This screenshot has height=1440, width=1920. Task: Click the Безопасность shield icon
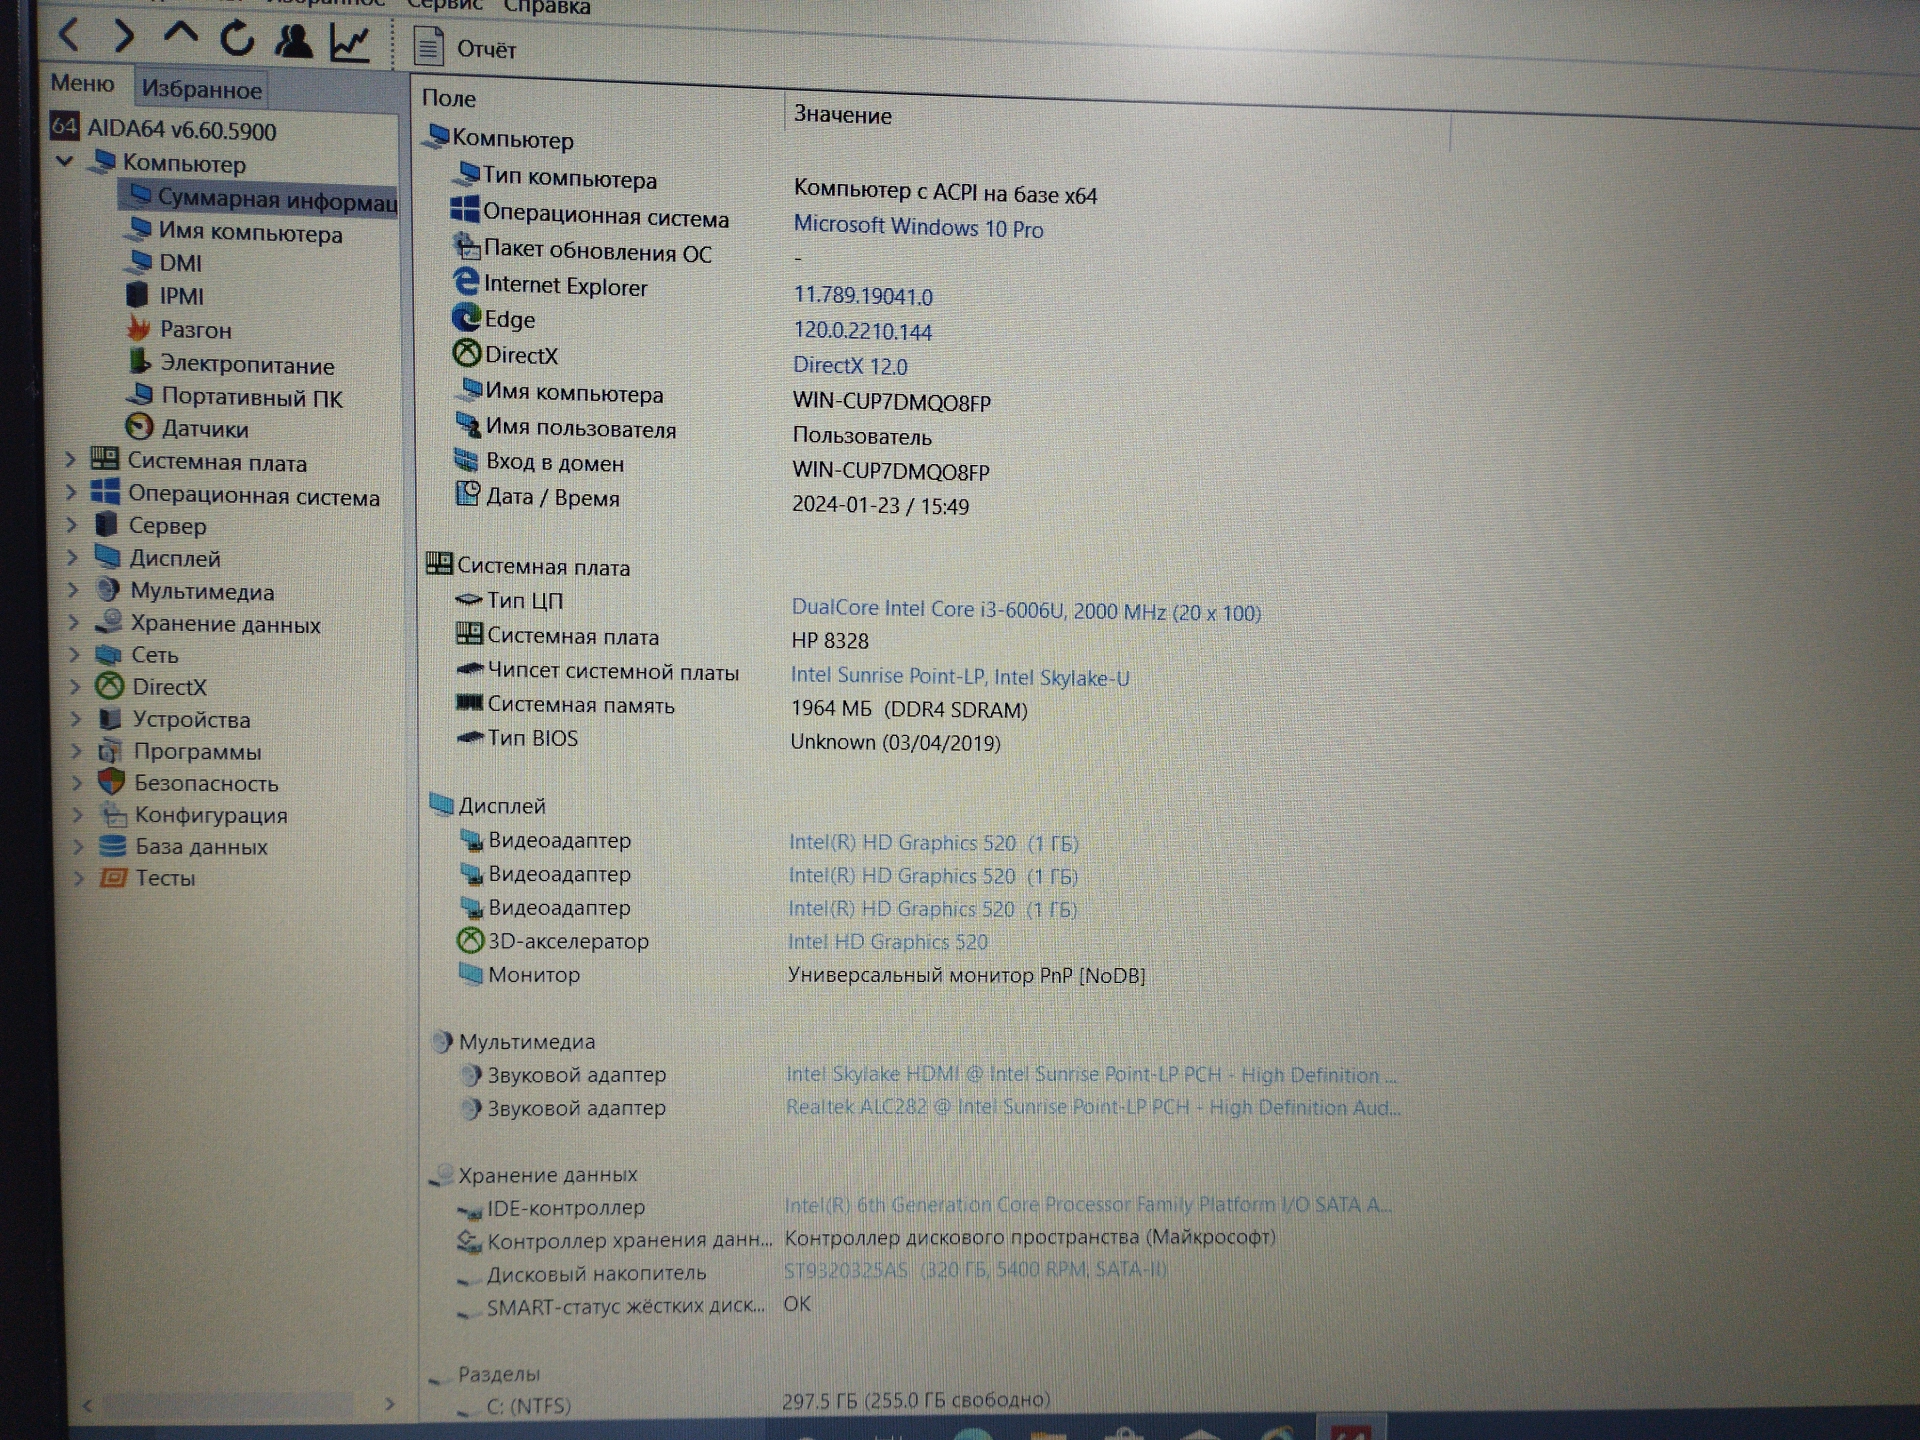coord(111,782)
